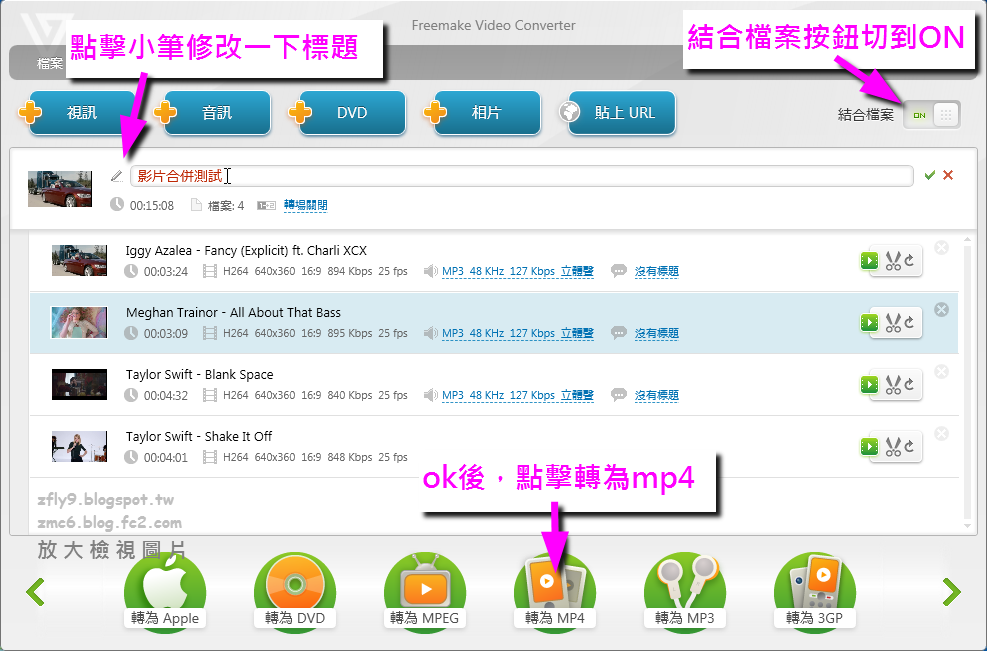Play the Shake It Off video preview
Viewport: 987px width, 651px height.
click(x=869, y=446)
